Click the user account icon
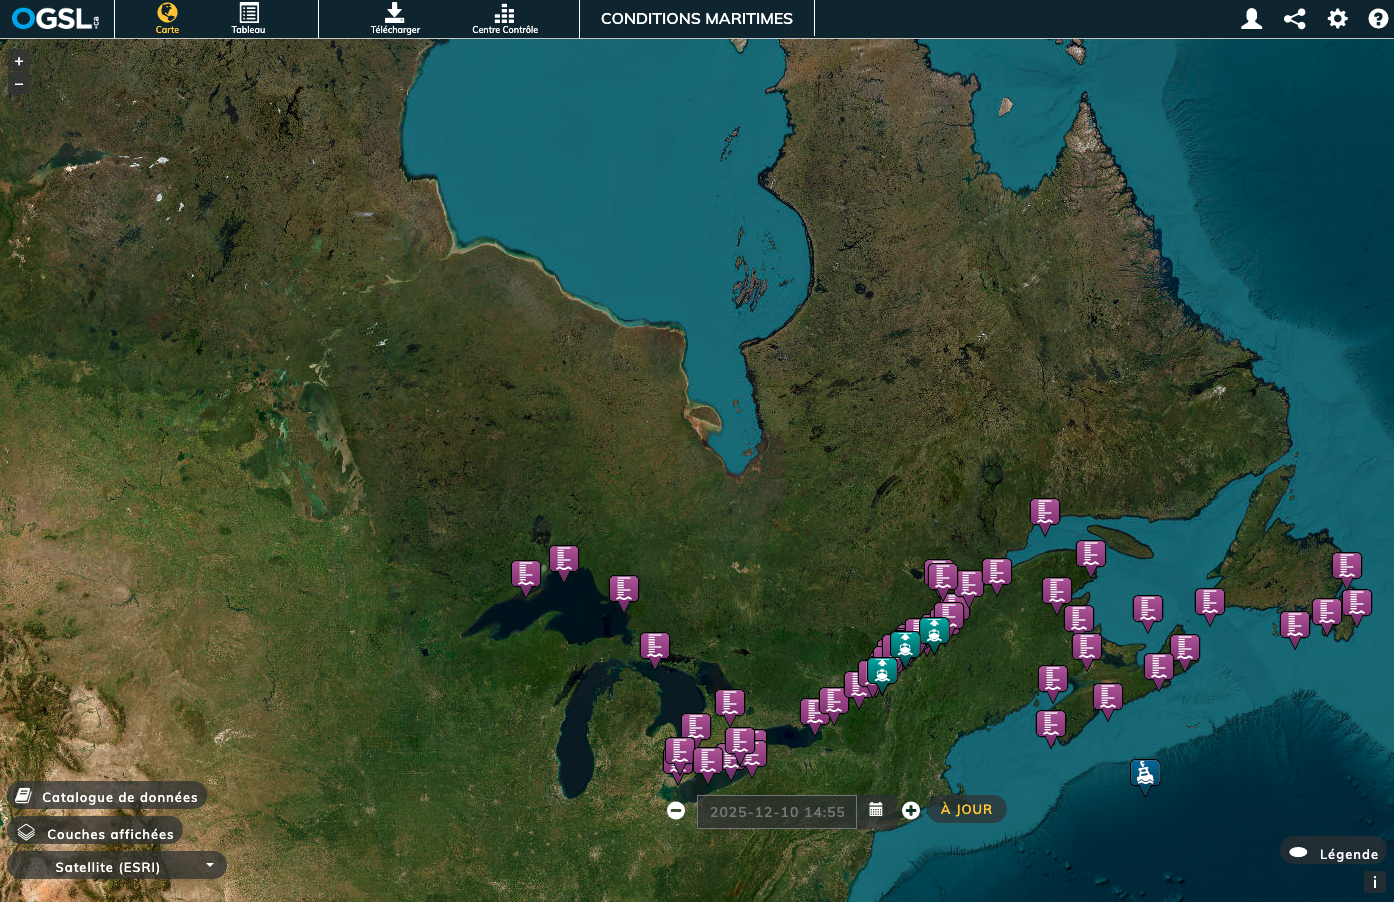The image size is (1394, 902). [1251, 19]
